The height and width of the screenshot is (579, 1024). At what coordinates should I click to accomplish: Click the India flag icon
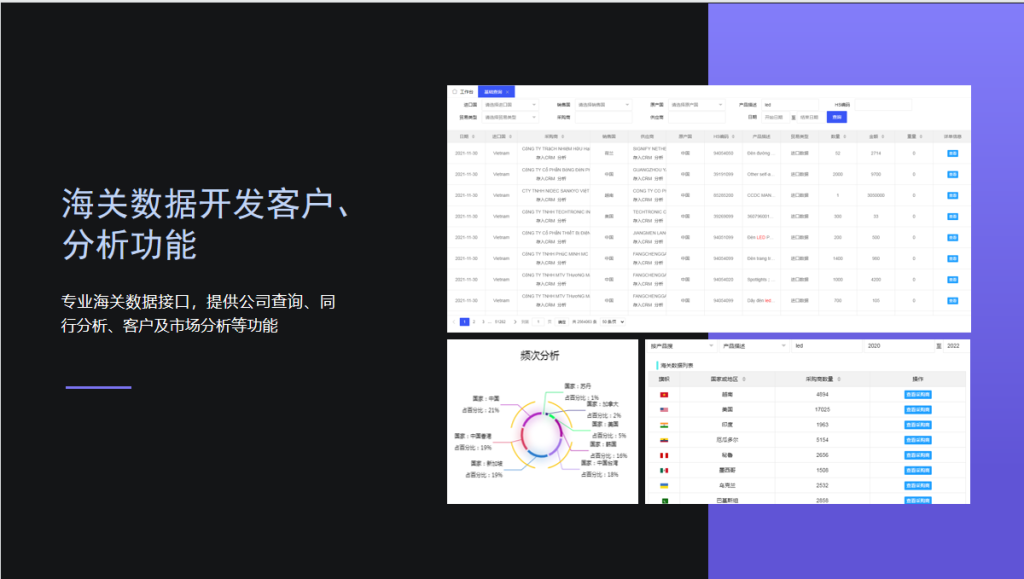pos(663,425)
